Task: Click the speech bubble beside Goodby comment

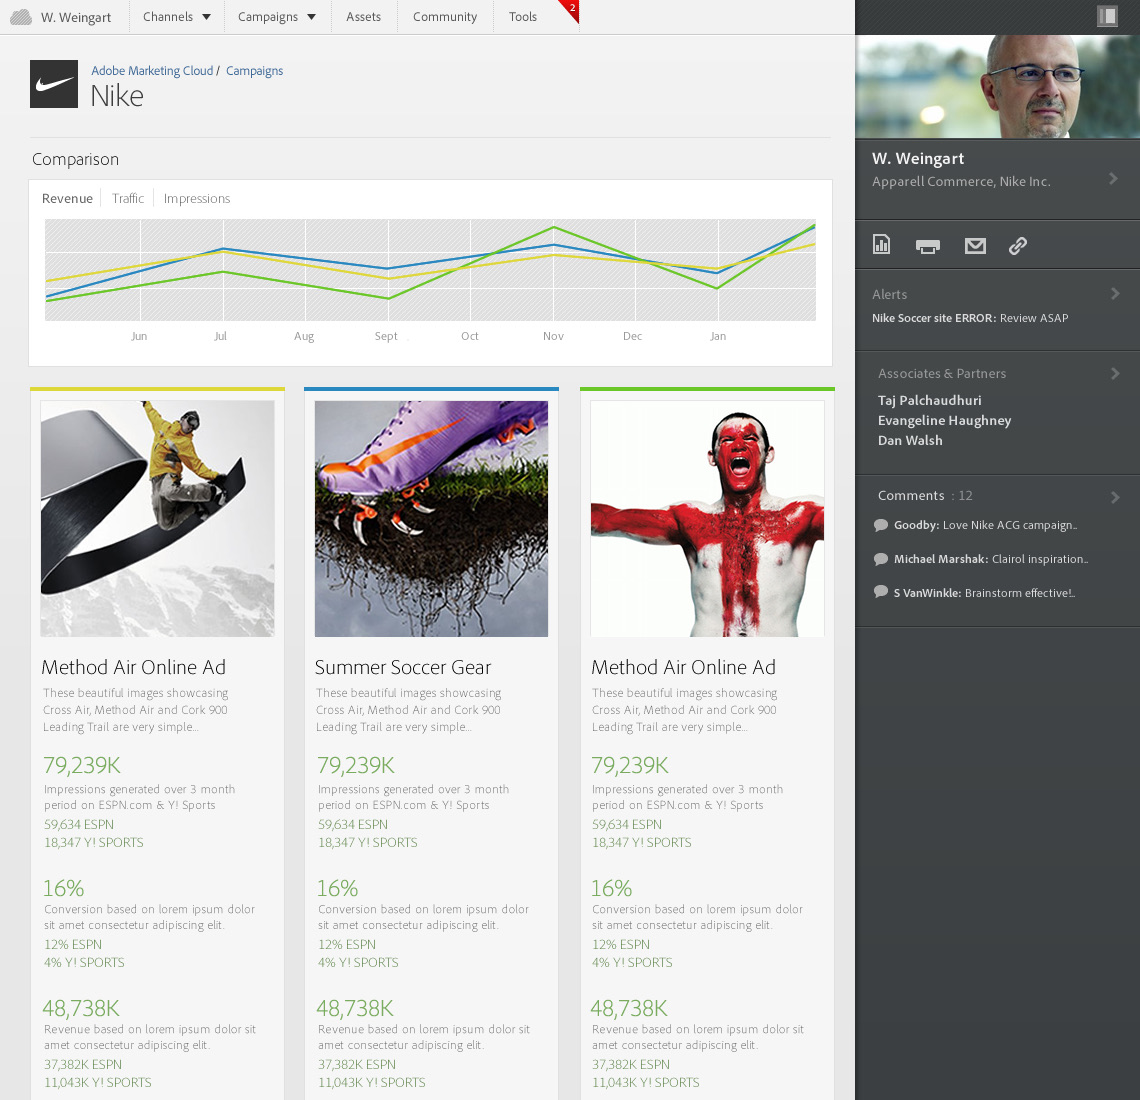Action: pyautogui.click(x=880, y=525)
